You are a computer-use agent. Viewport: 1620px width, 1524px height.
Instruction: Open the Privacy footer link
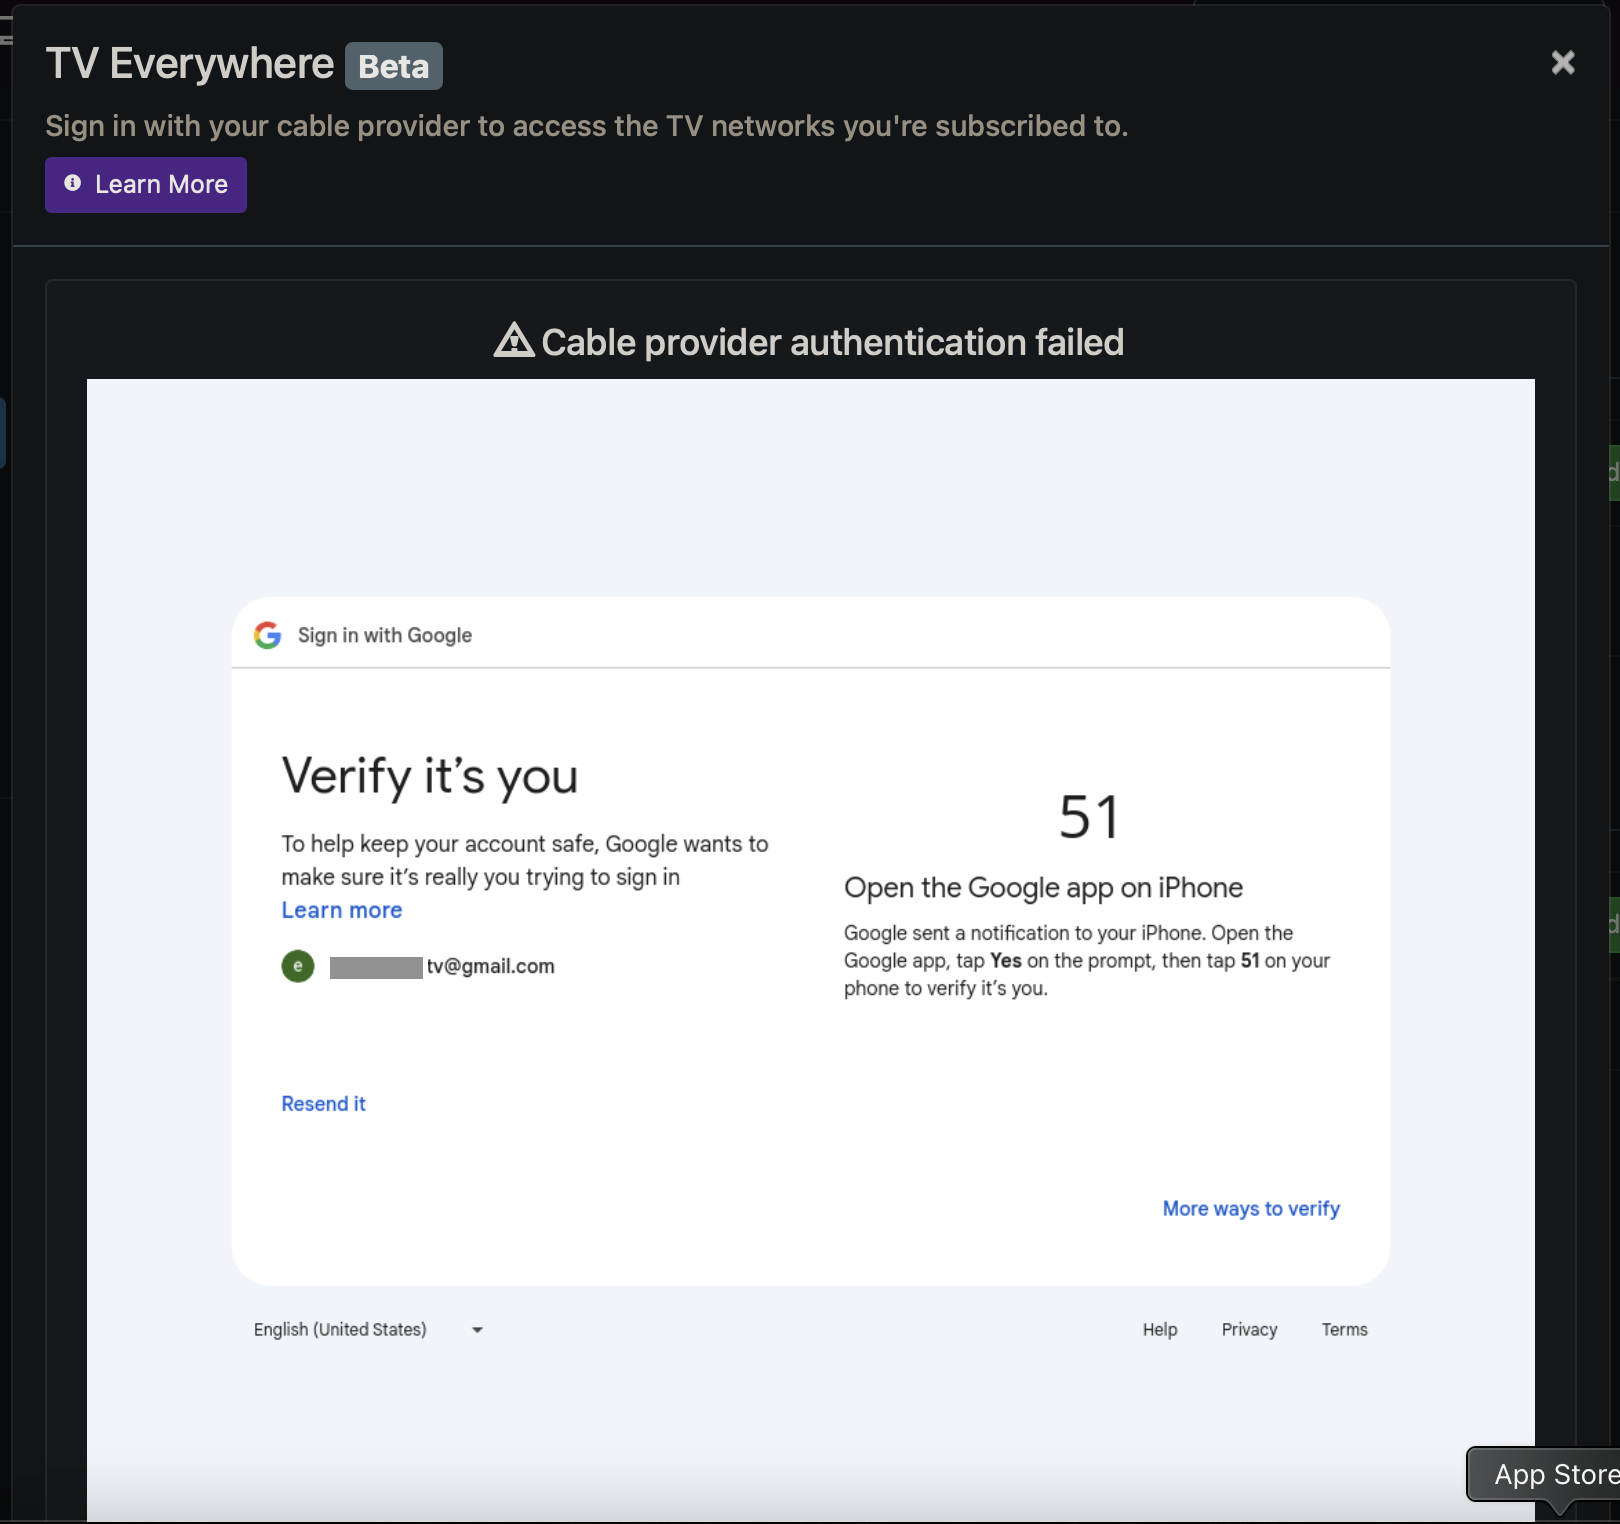[x=1249, y=1329]
